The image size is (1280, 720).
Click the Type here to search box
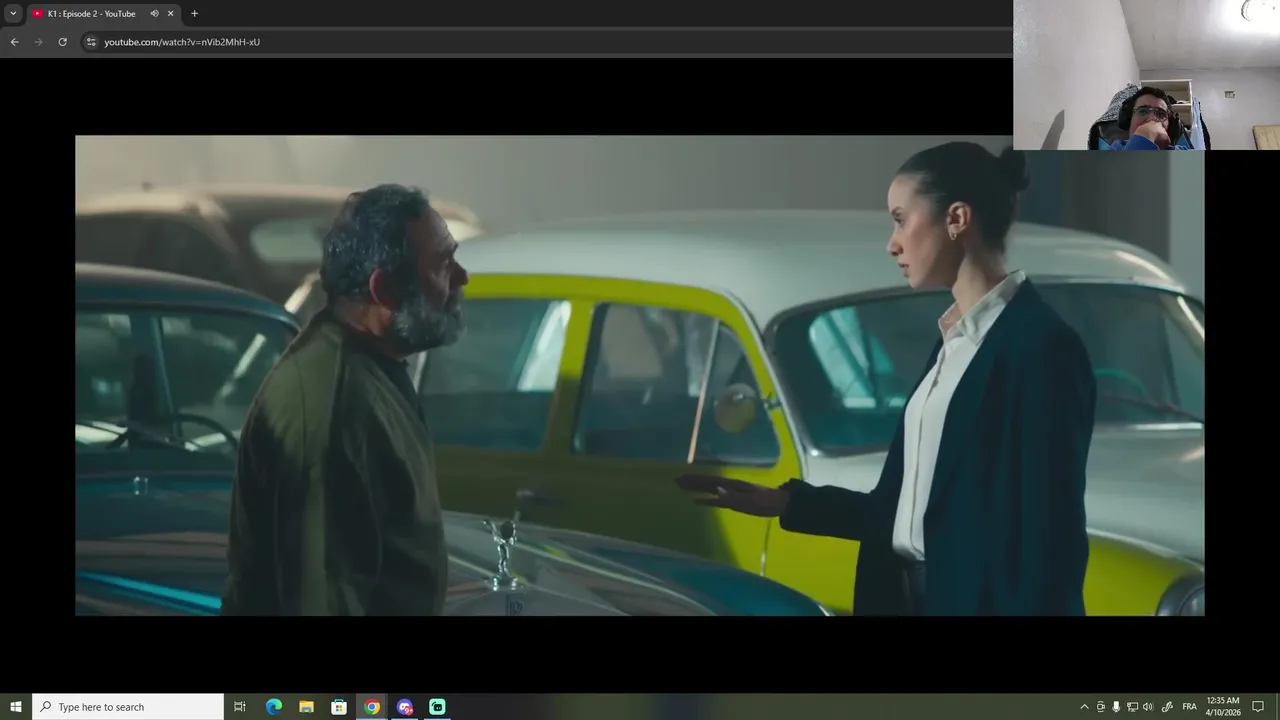(x=128, y=707)
